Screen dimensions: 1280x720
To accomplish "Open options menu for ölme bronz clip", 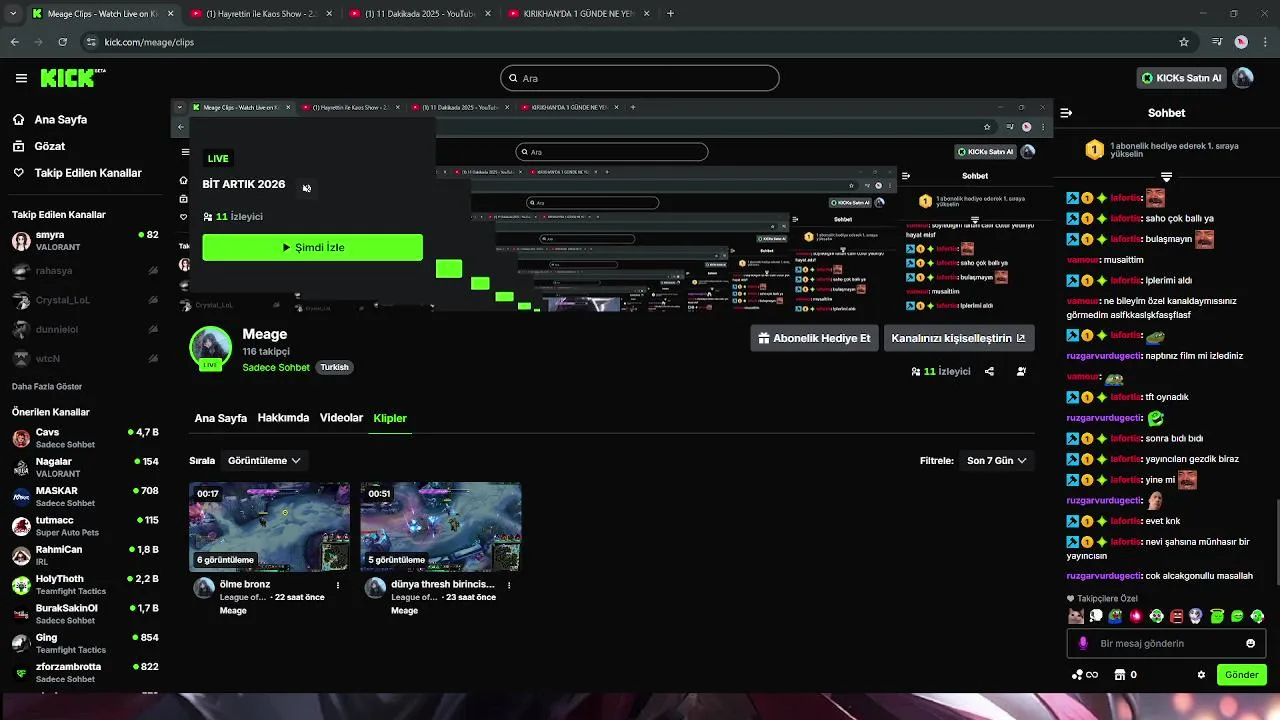I will pos(338,585).
